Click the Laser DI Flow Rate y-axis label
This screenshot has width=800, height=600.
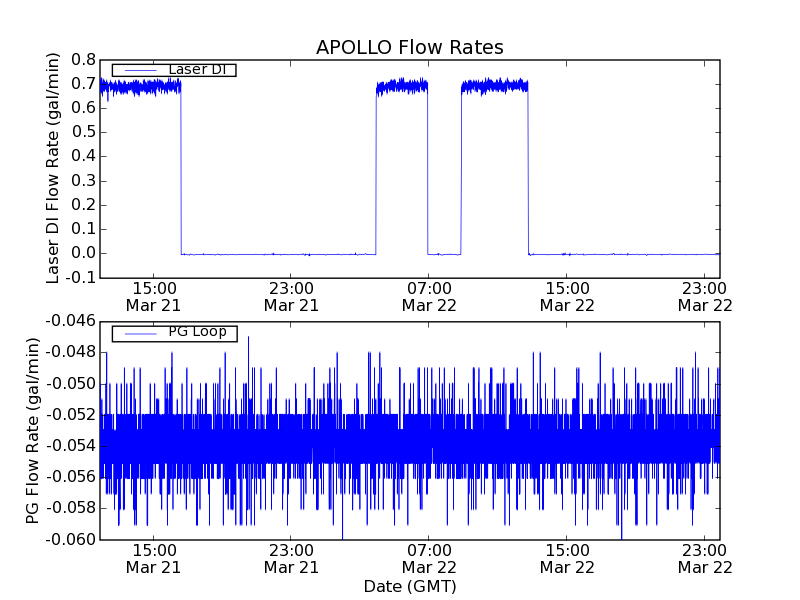click(x=55, y=167)
